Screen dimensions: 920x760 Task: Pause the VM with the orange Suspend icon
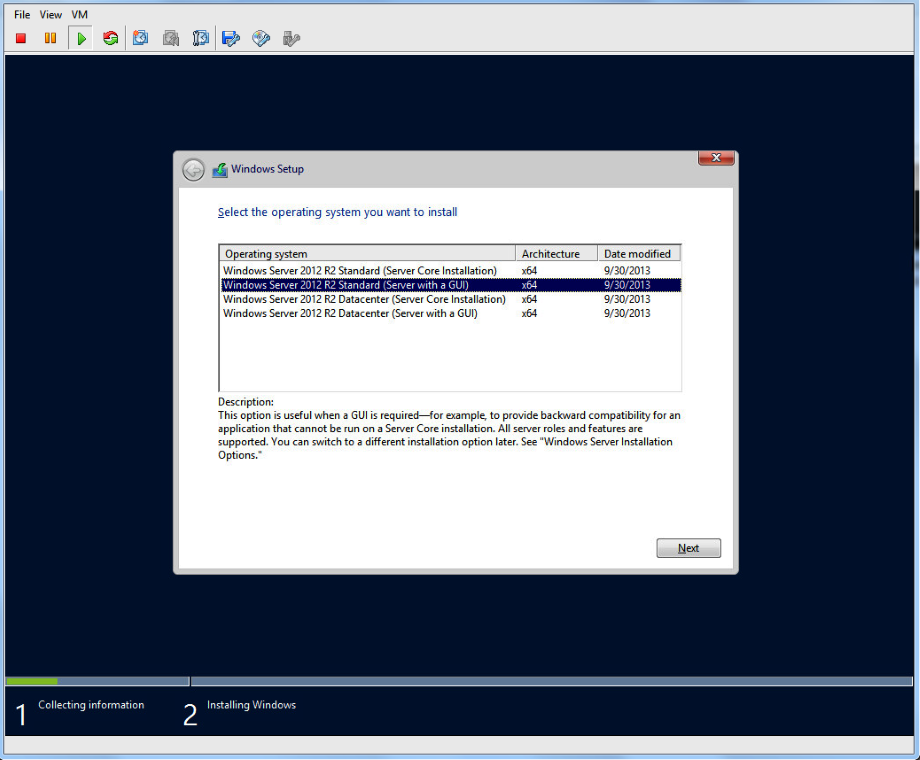[50, 39]
